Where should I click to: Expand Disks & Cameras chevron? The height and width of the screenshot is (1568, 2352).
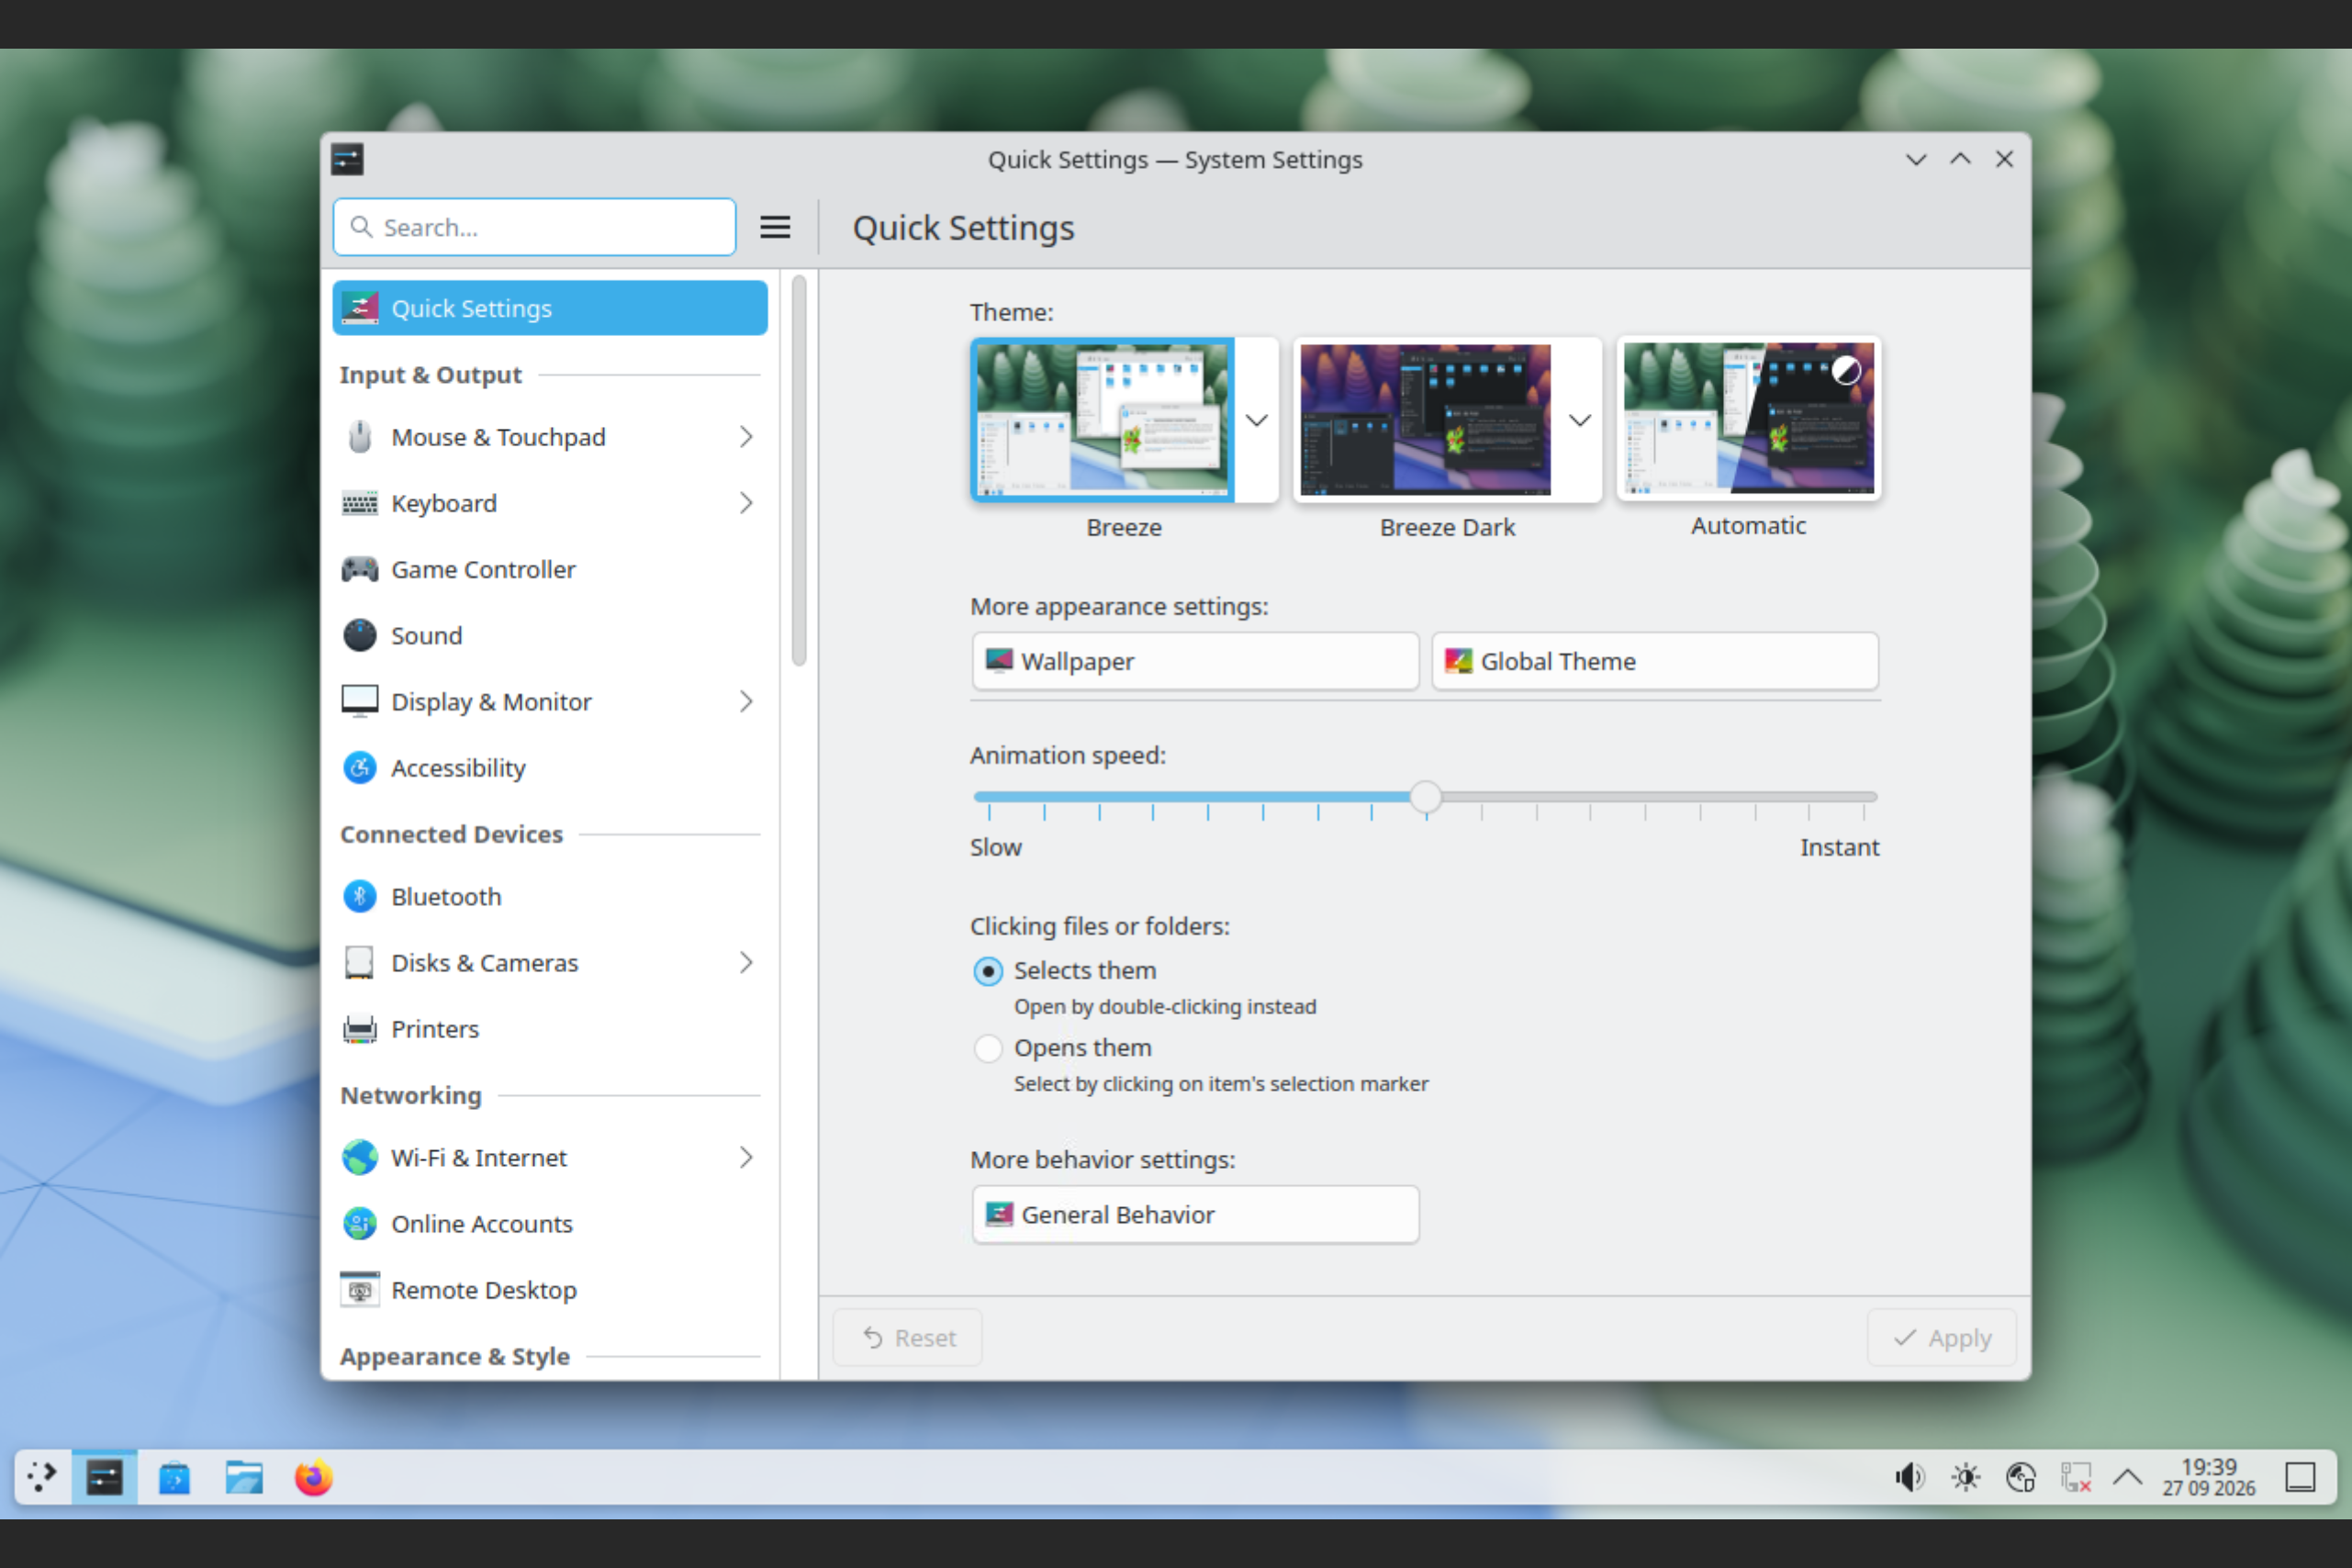tap(746, 962)
